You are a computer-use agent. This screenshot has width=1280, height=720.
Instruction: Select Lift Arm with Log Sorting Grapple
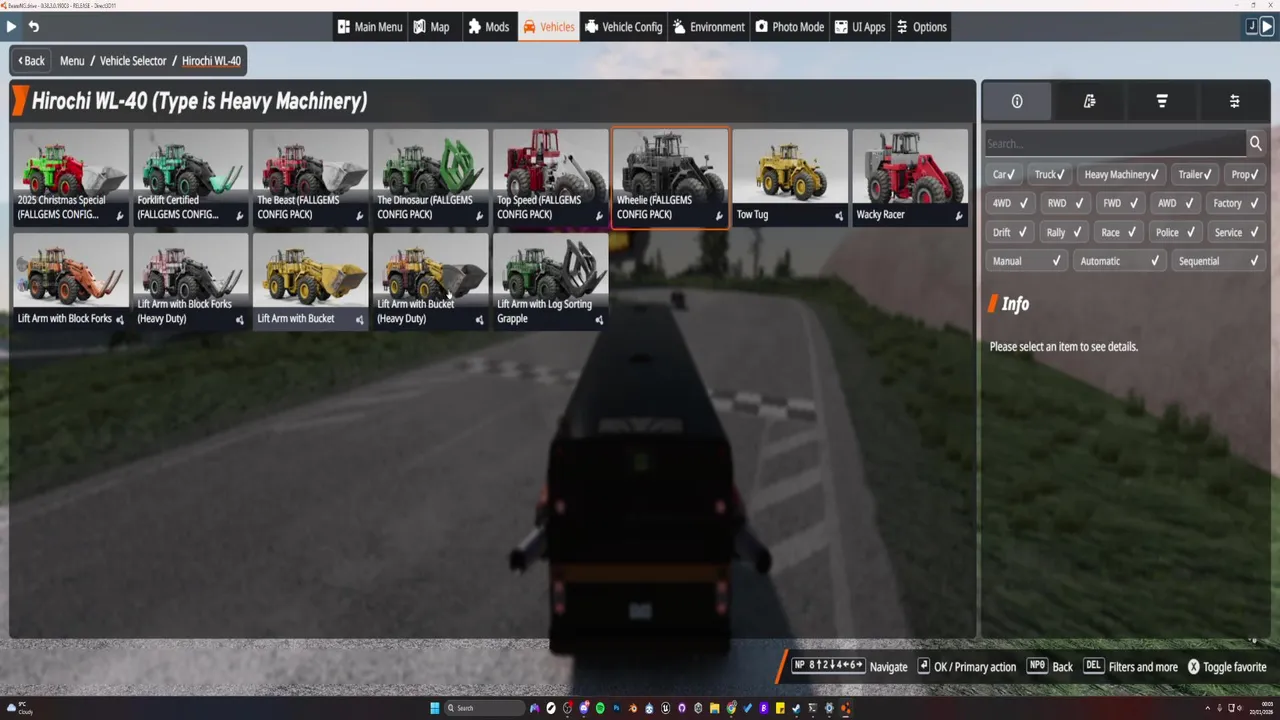pyautogui.click(x=551, y=281)
